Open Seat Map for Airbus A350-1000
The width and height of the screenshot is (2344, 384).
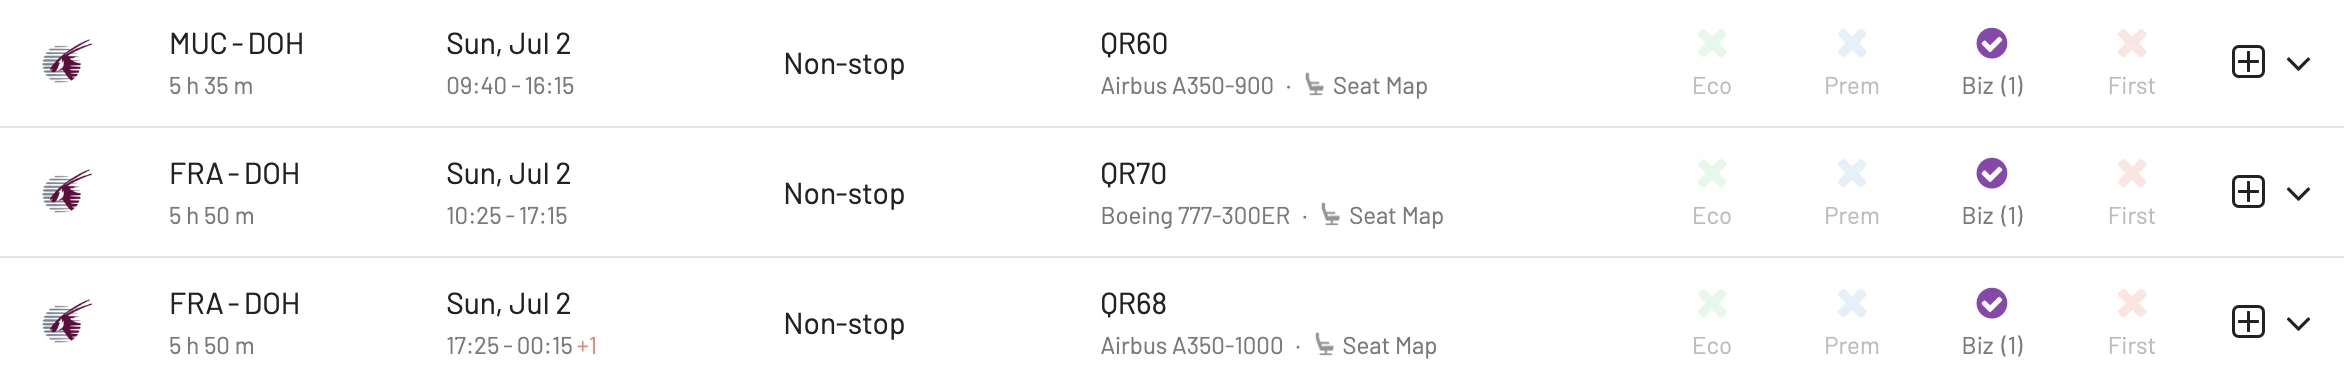(1376, 346)
